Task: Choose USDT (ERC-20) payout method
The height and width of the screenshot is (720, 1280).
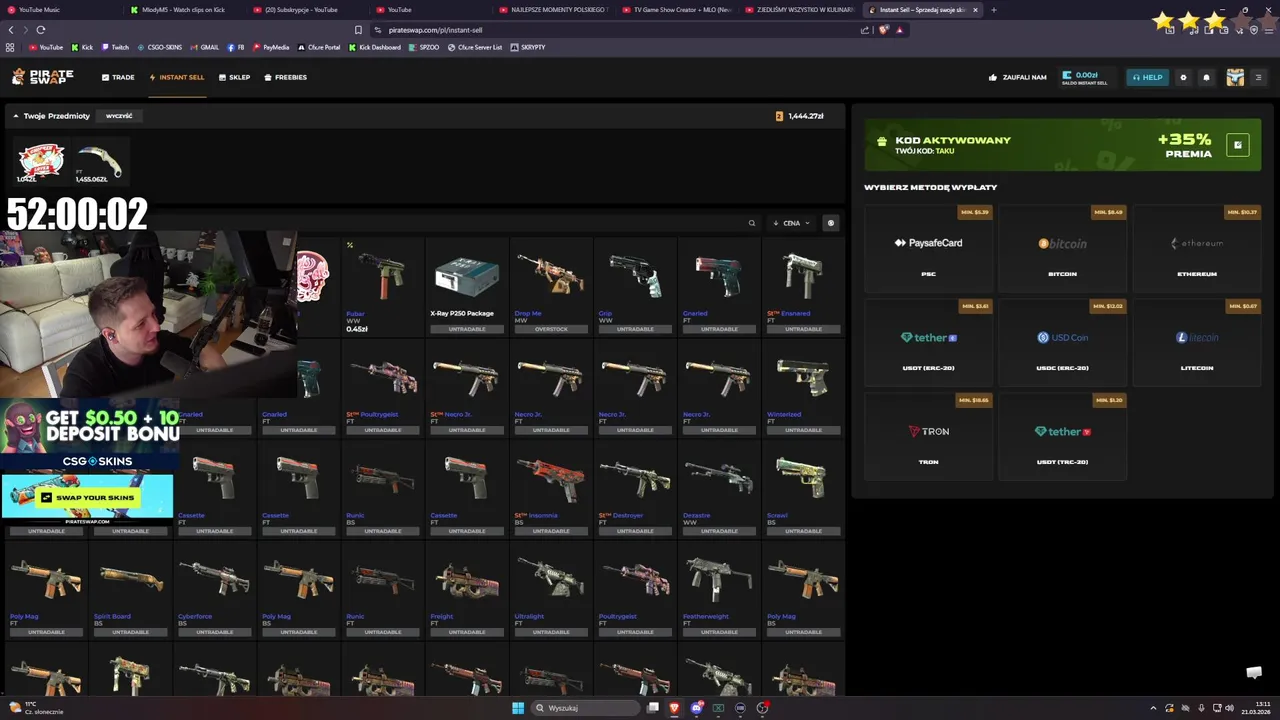Action: (929, 342)
